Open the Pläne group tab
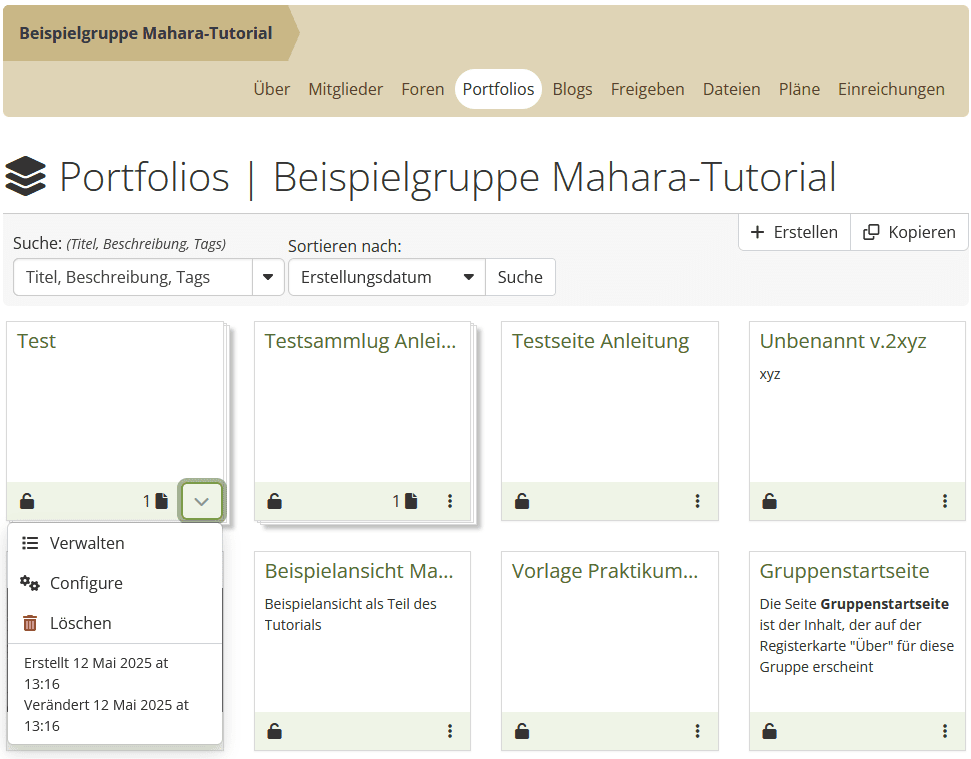This screenshot has width=971, height=759. (x=799, y=89)
